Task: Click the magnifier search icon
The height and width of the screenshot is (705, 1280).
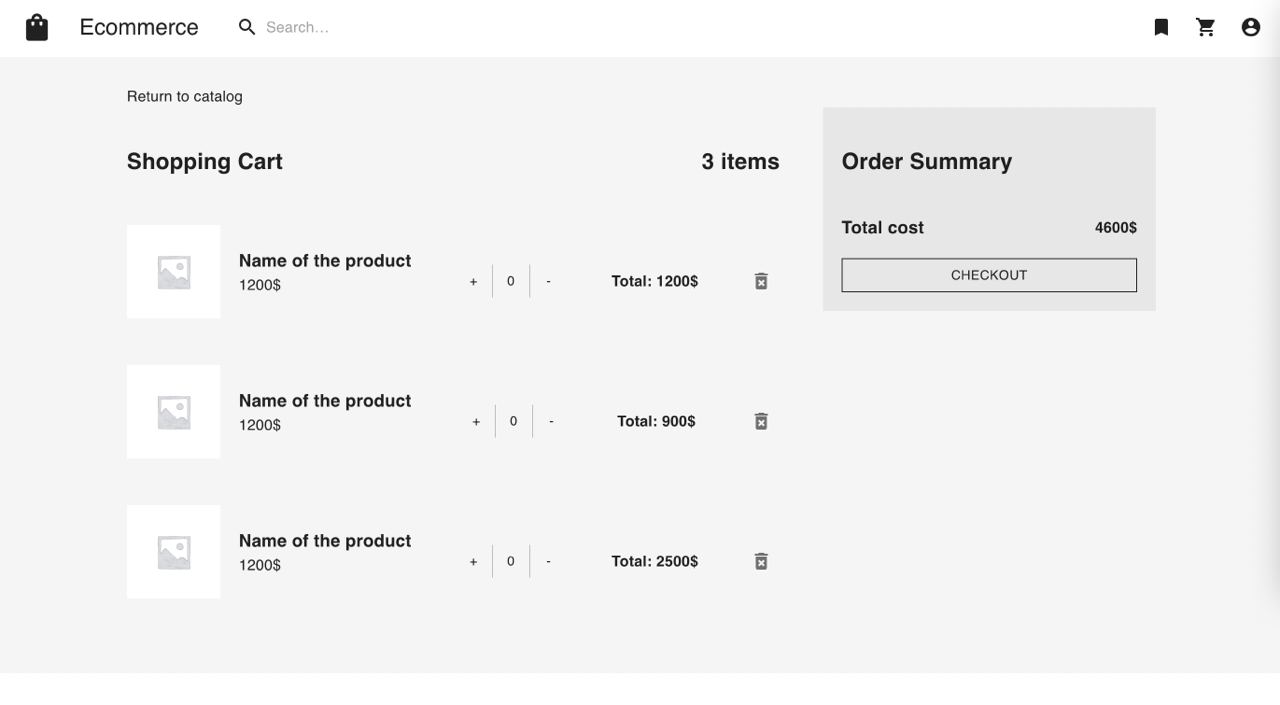Action: [x=247, y=27]
